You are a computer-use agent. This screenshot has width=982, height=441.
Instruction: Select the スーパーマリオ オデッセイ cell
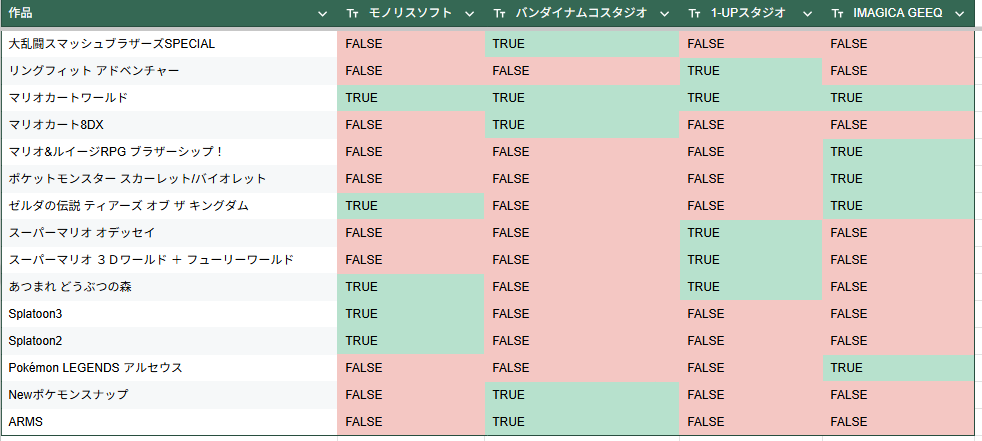pyautogui.click(x=169, y=232)
